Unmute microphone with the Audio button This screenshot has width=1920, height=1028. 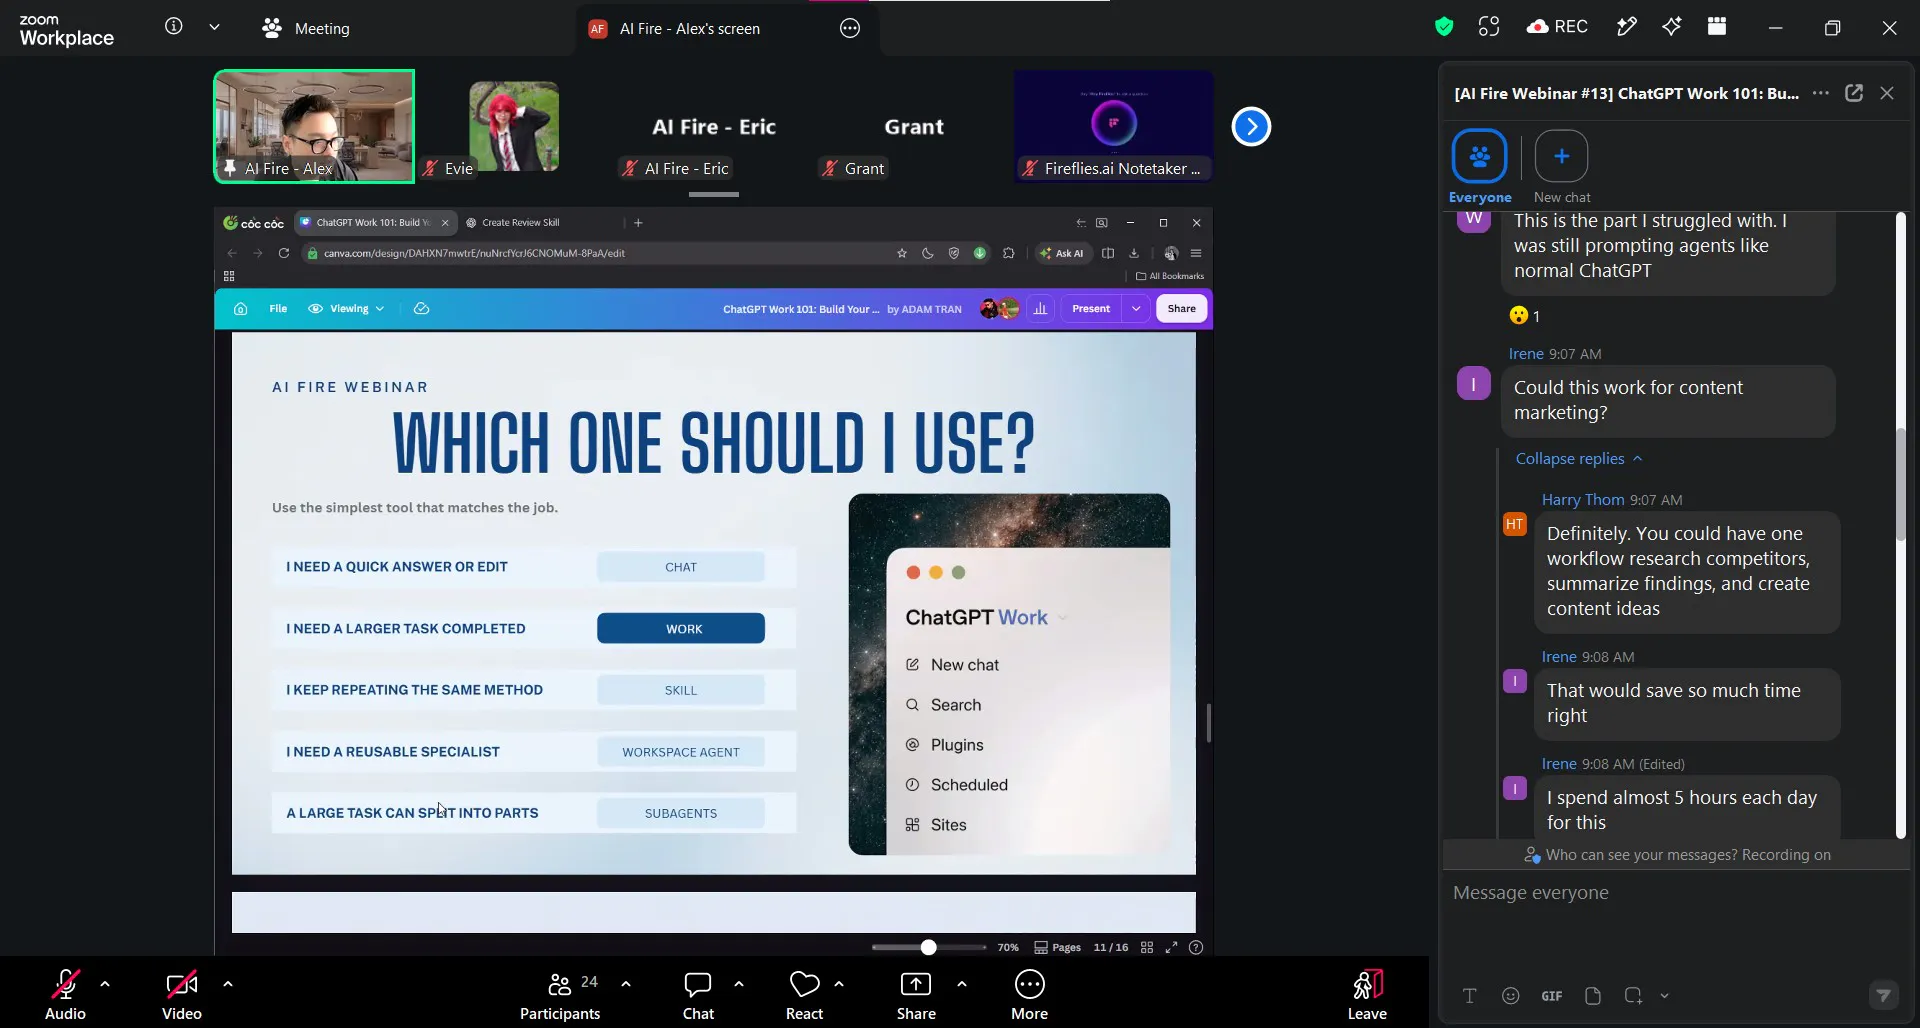66,994
